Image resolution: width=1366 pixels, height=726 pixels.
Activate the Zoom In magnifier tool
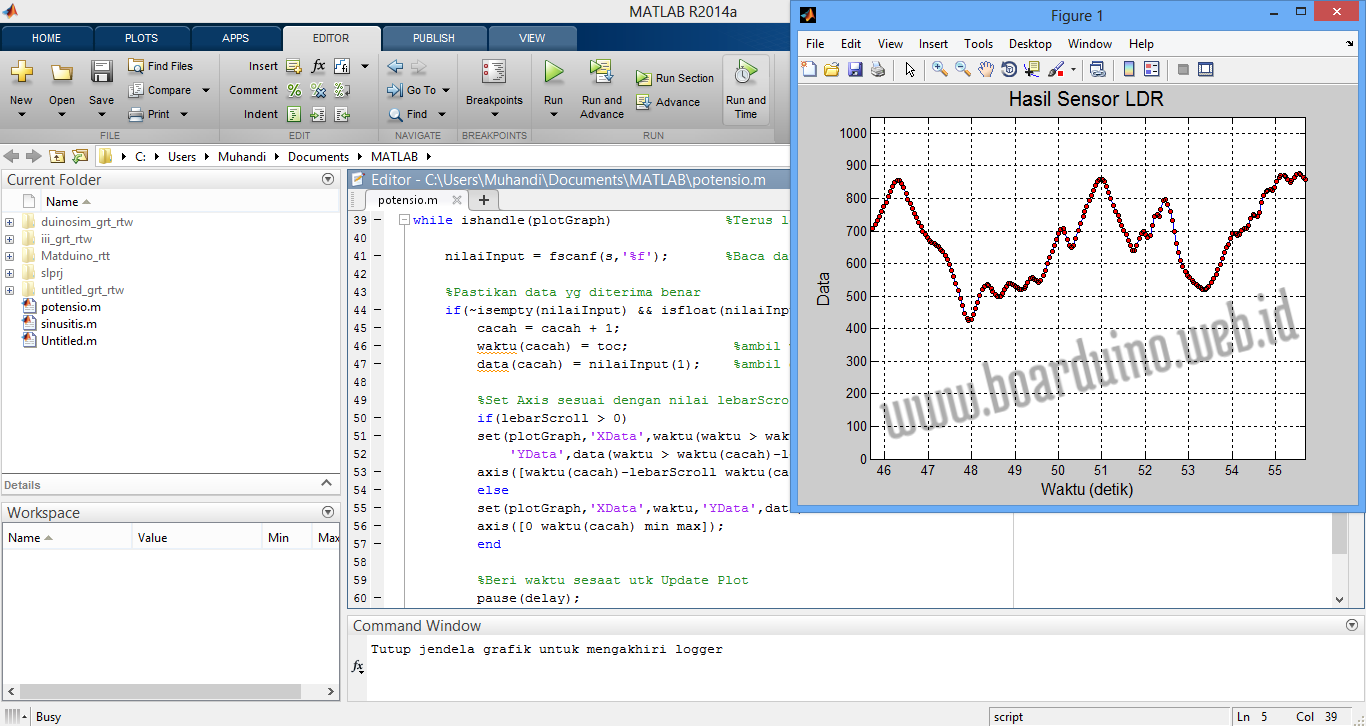[940, 69]
